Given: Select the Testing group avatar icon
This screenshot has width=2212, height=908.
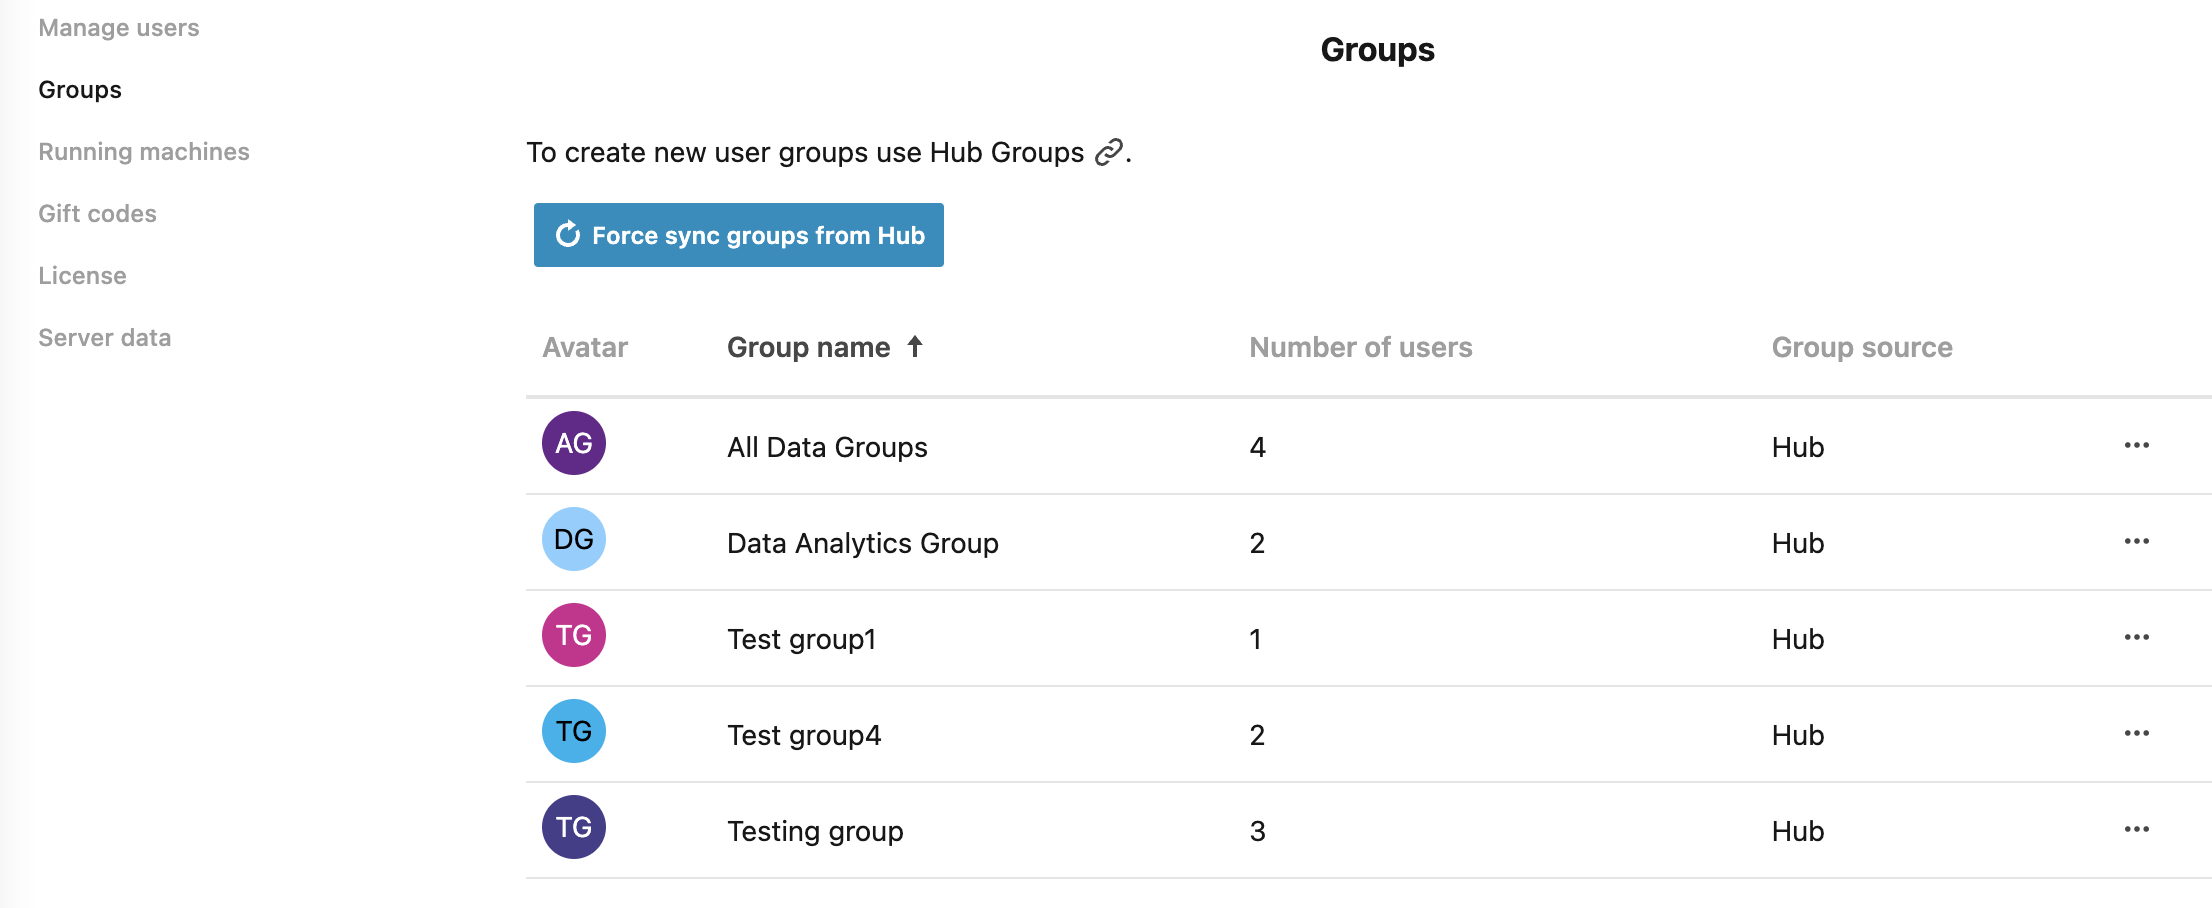Looking at the screenshot, I should (573, 827).
